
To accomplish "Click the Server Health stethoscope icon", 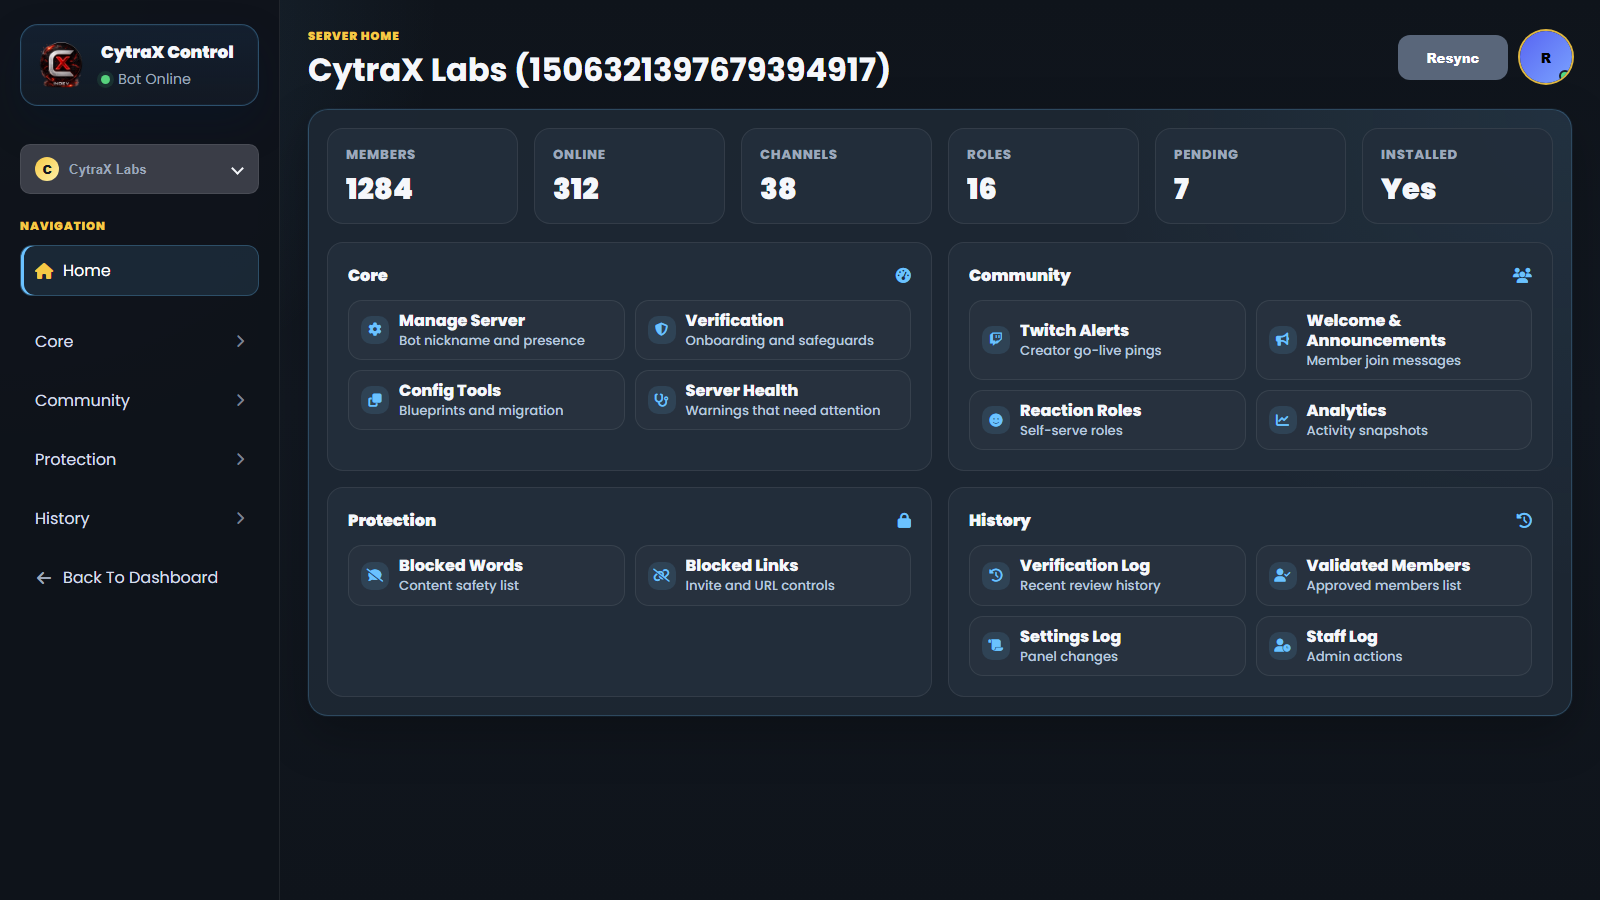I will pyautogui.click(x=661, y=400).
